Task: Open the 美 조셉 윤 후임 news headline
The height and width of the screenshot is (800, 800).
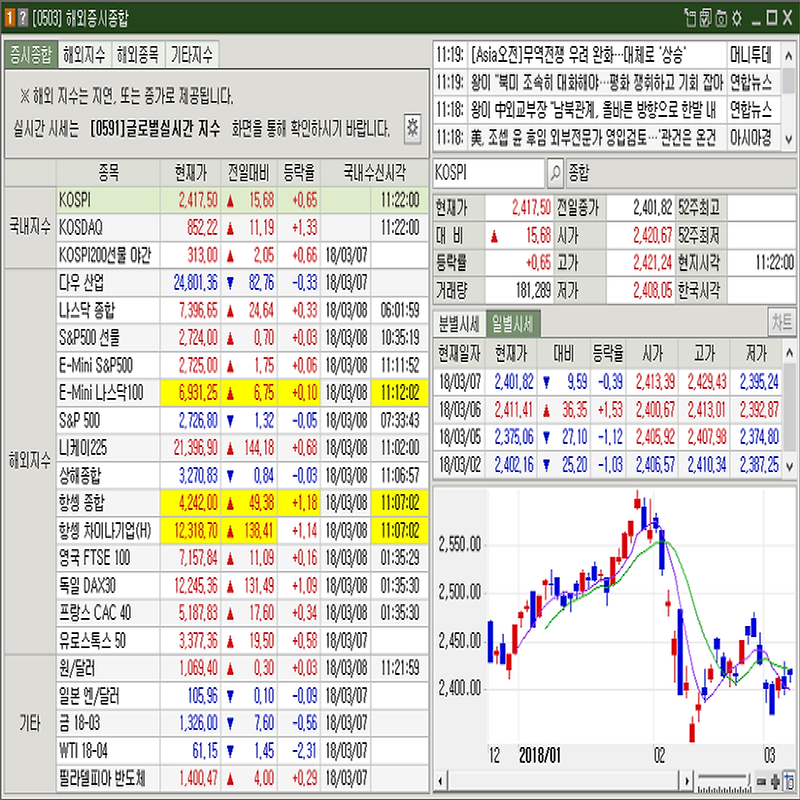Action: [x=593, y=137]
